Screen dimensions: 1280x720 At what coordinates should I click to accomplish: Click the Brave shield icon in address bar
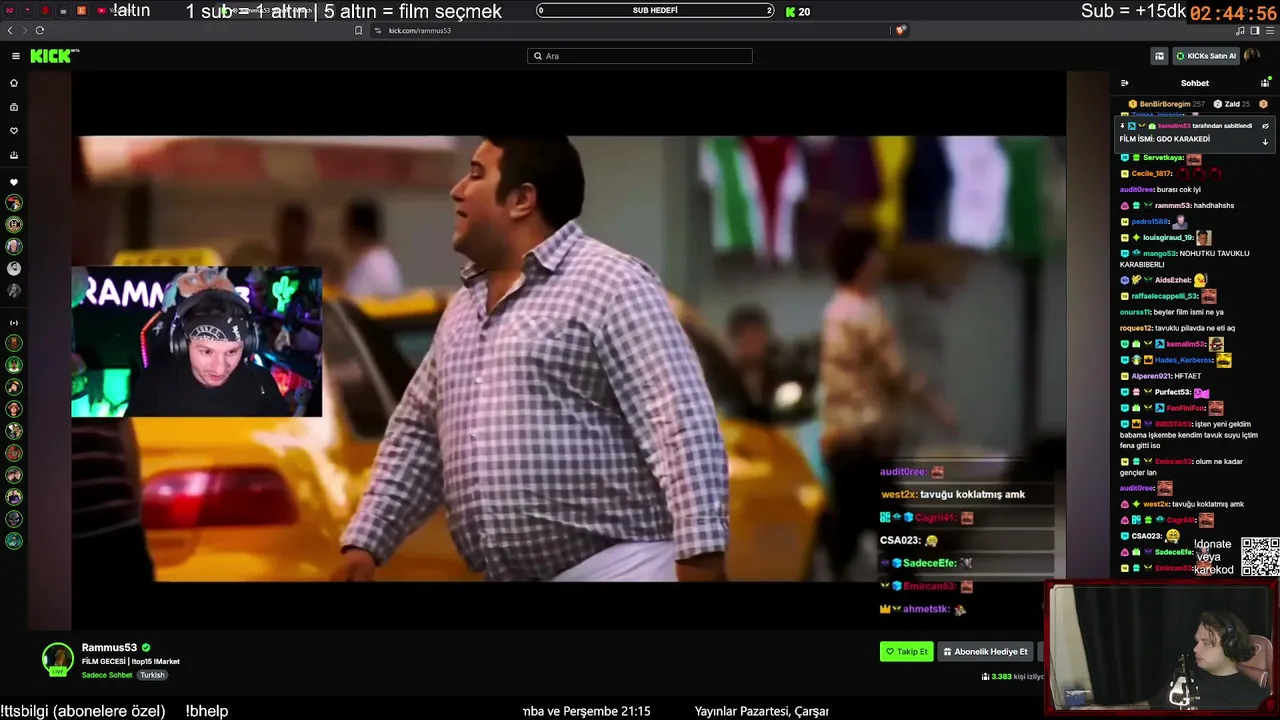click(x=901, y=30)
